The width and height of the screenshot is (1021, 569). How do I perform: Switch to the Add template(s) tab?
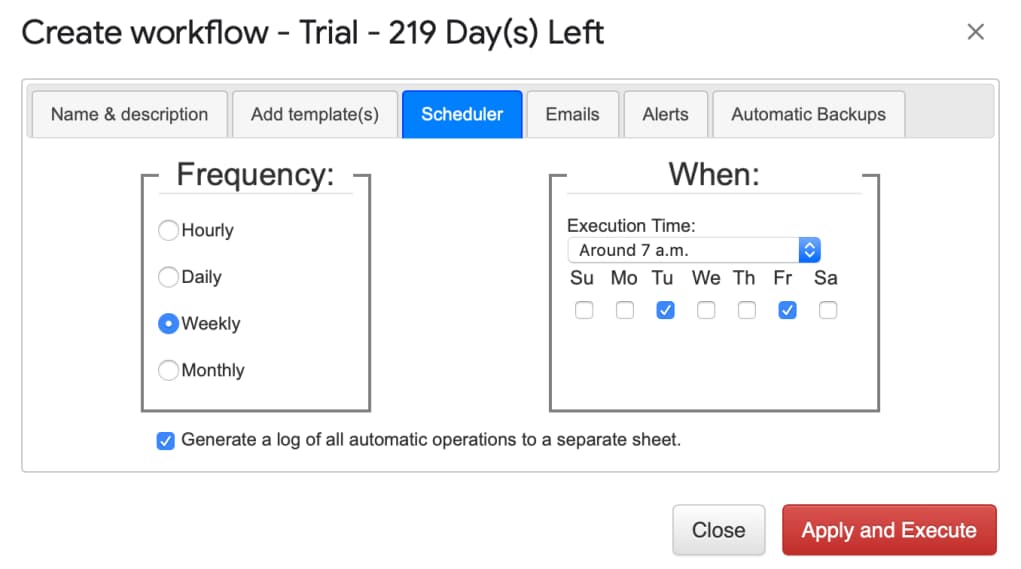tap(314, 114)
